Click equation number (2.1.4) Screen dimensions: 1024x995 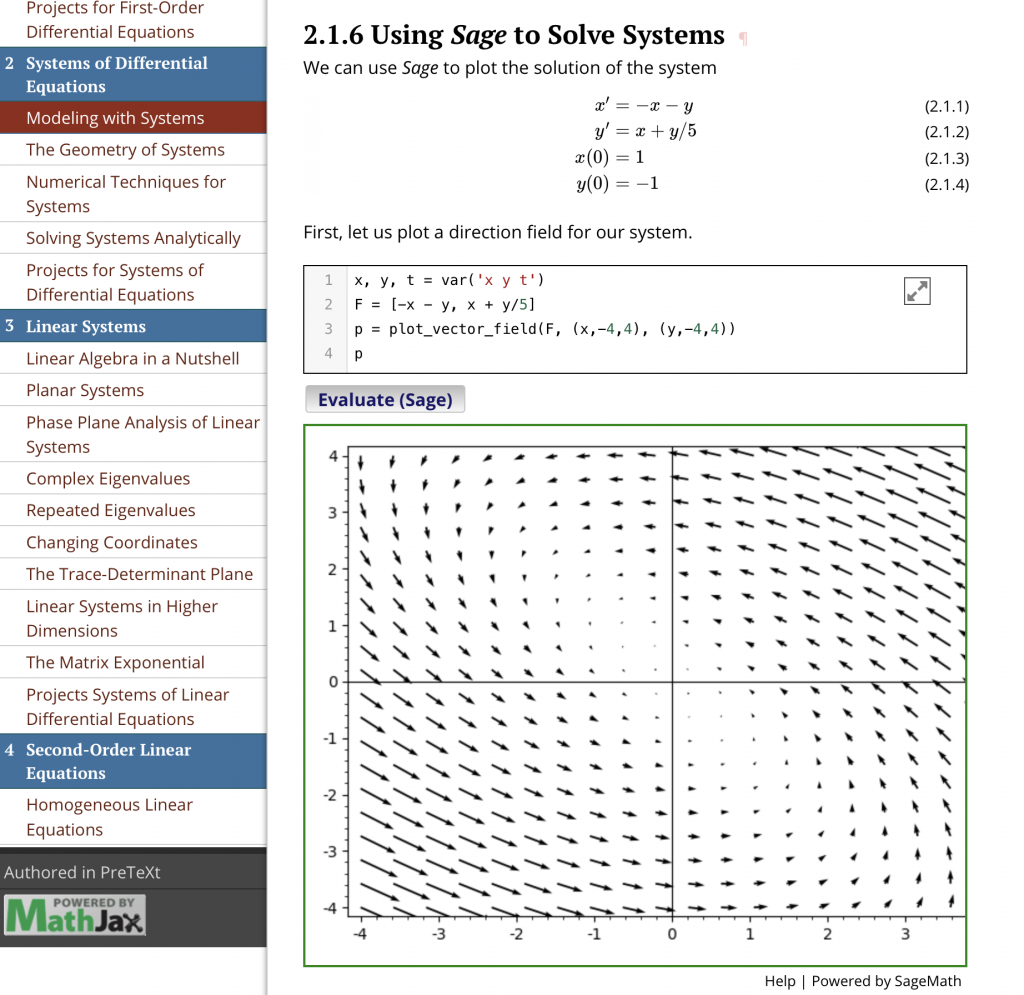[946, 184]
